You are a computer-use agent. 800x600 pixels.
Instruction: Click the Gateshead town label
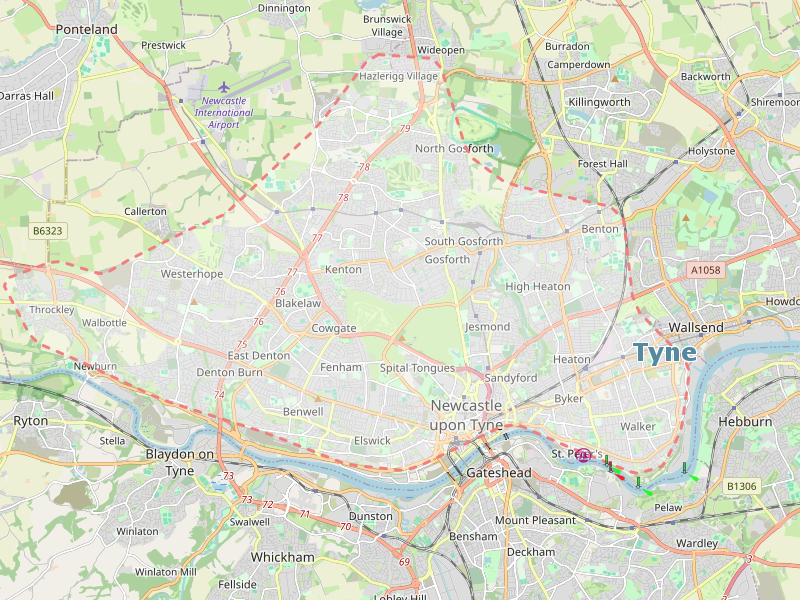[499, 473]
